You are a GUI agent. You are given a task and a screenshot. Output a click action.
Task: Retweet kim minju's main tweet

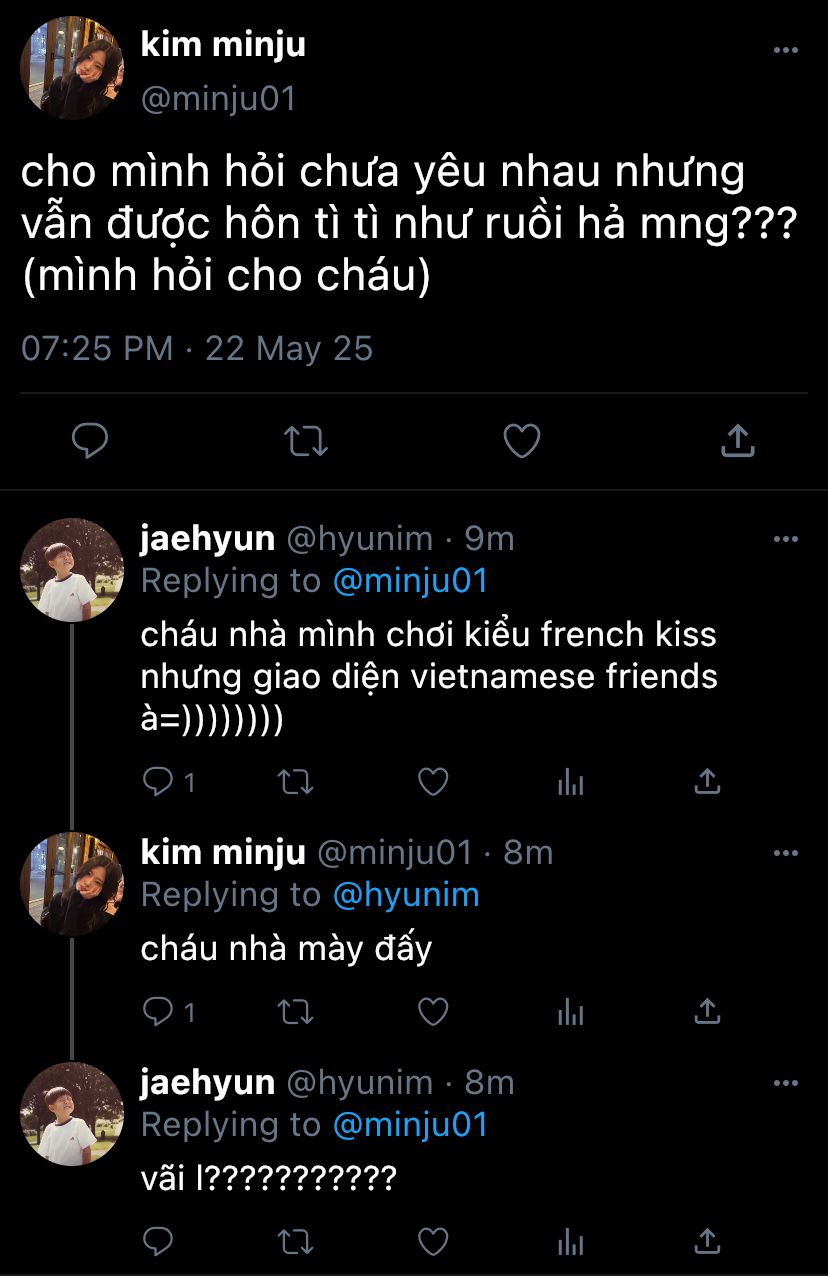[x=306, y=440]
